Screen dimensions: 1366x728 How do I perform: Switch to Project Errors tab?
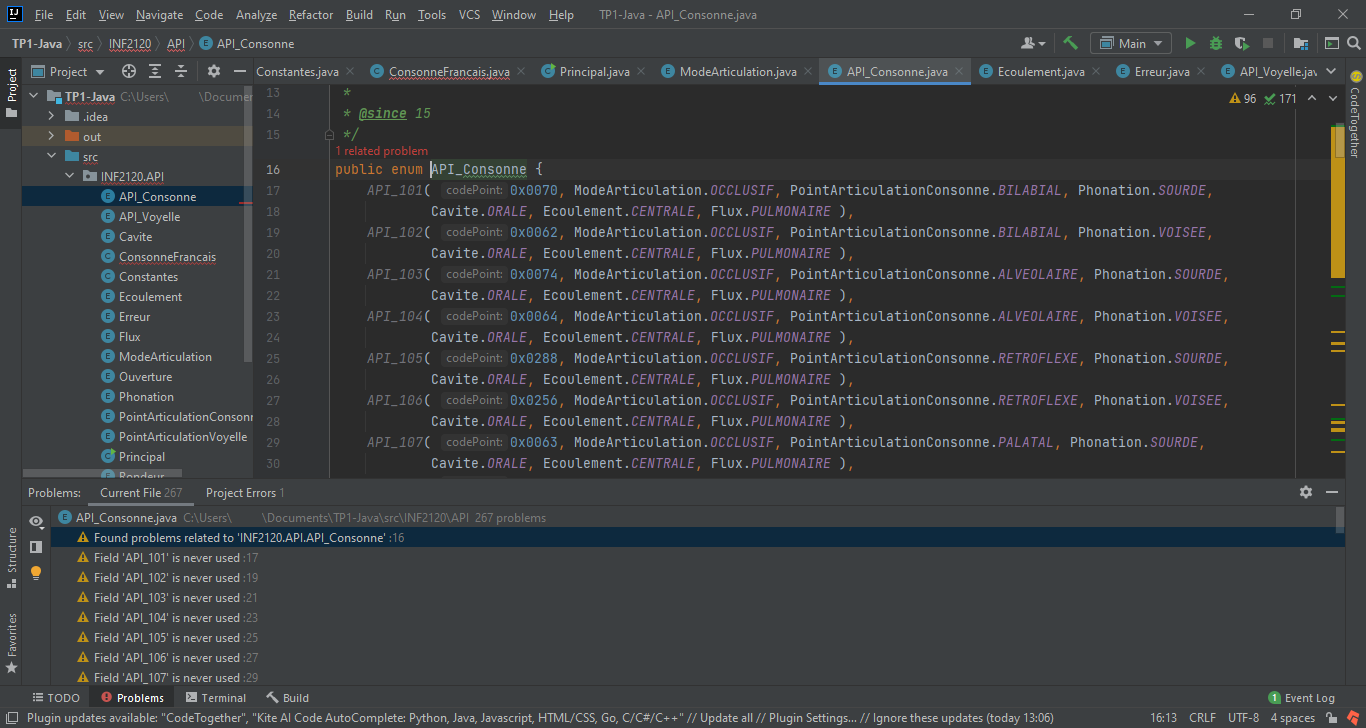coord(245,492)
